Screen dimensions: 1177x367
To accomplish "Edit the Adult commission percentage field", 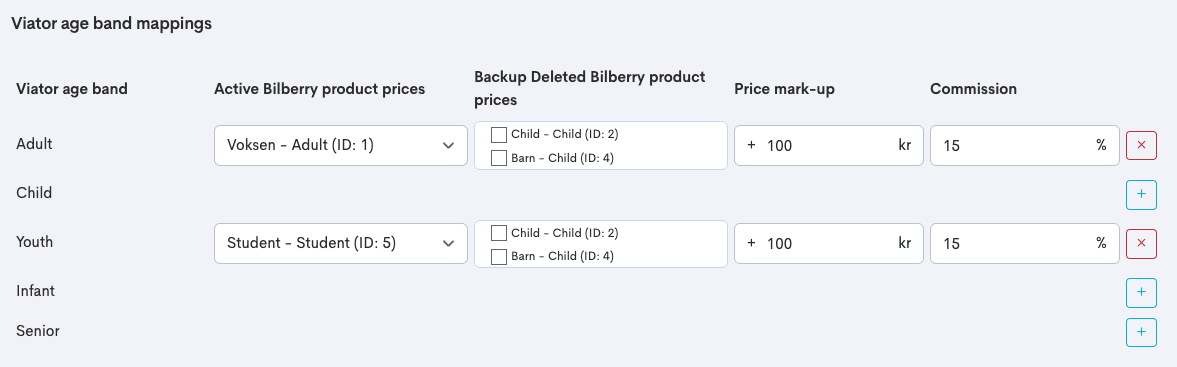I will click(1025, 145).
